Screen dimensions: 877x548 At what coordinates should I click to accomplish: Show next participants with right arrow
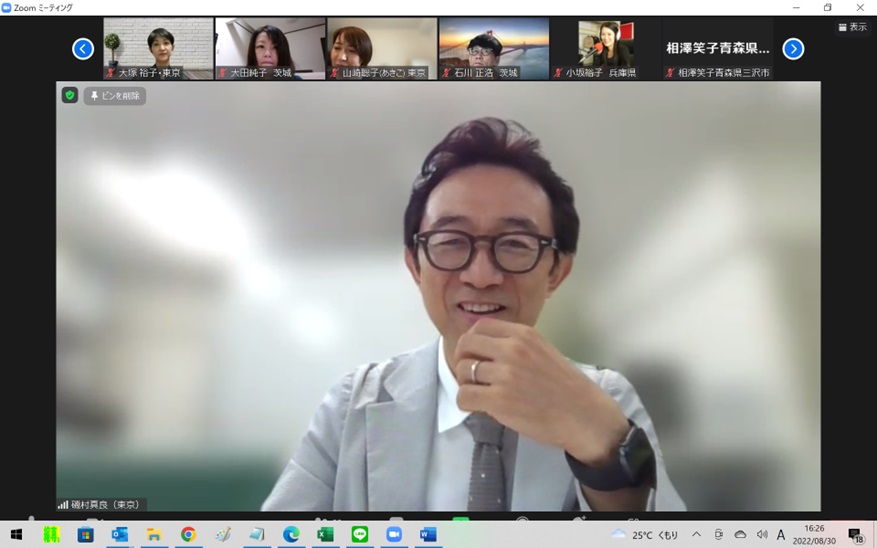(x=793, y=48)
